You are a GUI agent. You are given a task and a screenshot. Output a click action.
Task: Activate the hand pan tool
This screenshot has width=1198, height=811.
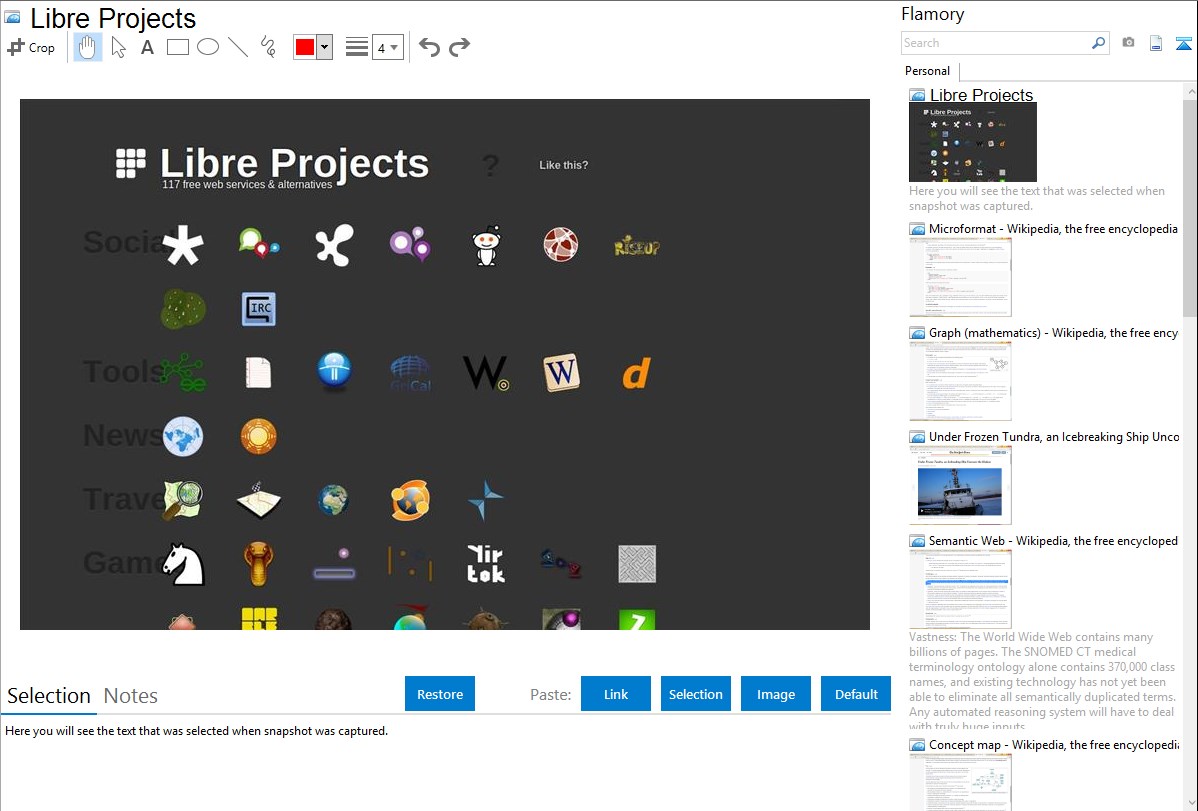click(88, 47)
